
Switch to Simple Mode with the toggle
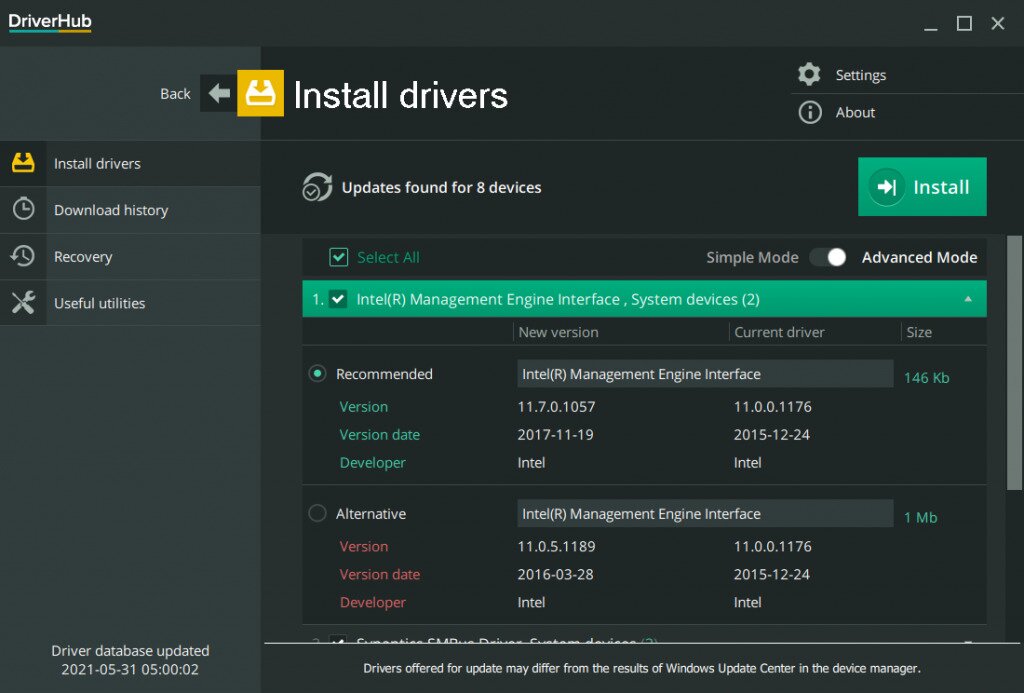click(x=828, y=257)
